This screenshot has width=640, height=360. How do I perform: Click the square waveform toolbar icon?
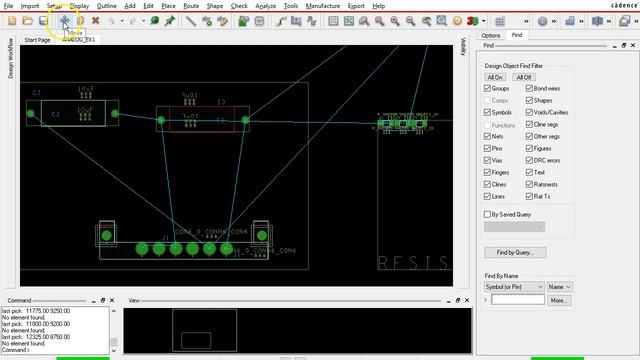click(312, 21)
